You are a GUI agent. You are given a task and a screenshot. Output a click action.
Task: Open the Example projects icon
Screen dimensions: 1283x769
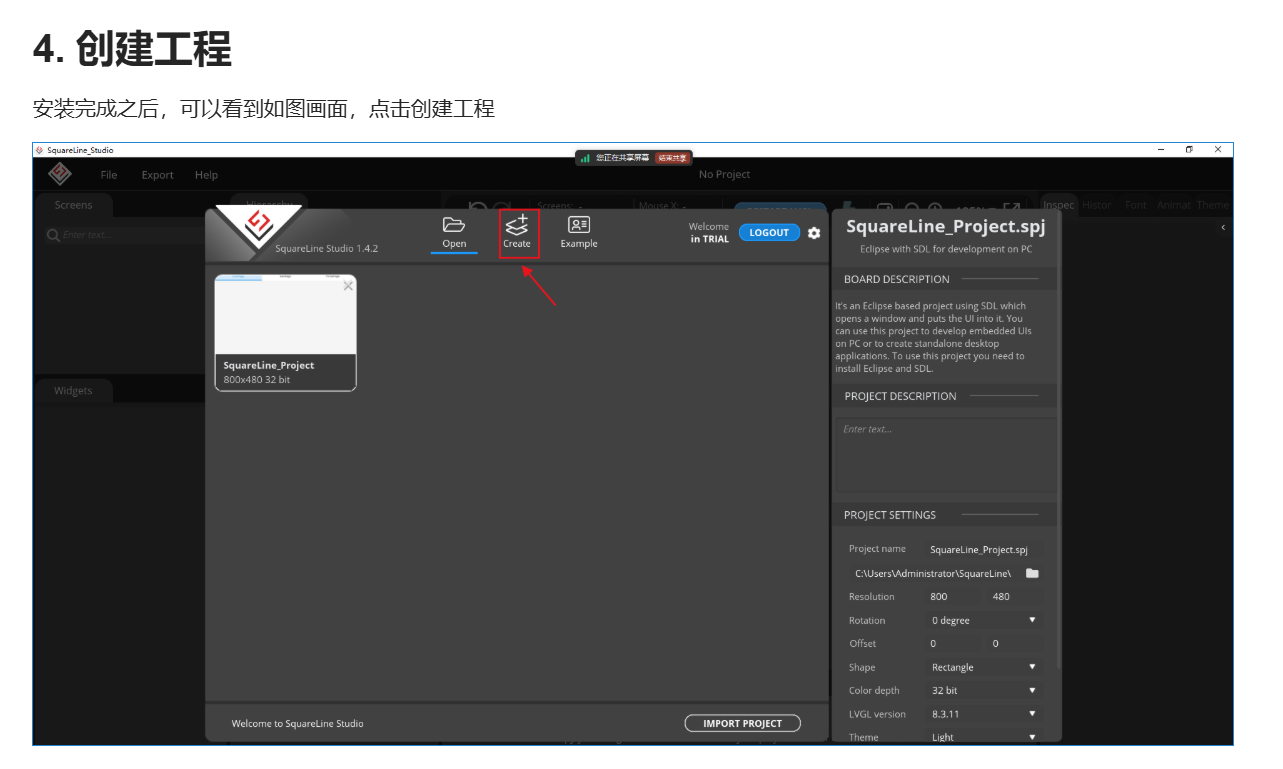(x=579, y=225)
